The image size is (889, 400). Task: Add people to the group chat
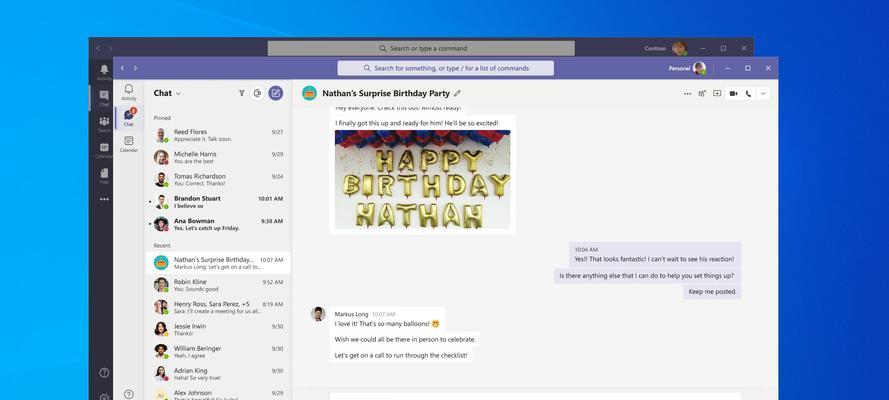pos(702,93)
